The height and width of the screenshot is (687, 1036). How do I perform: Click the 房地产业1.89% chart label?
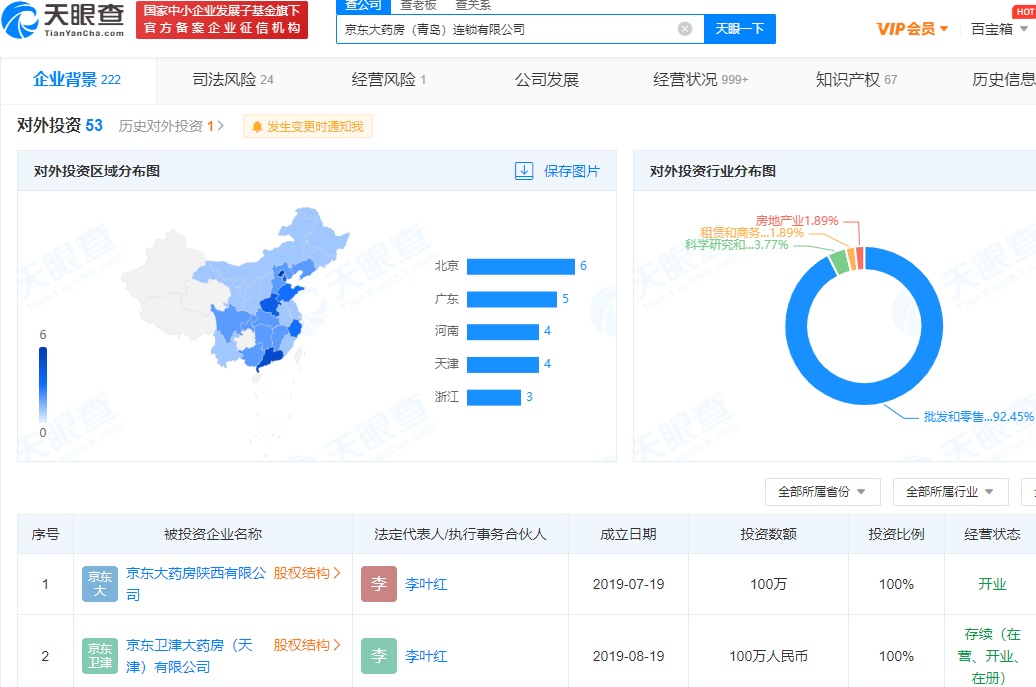(797, 221)
